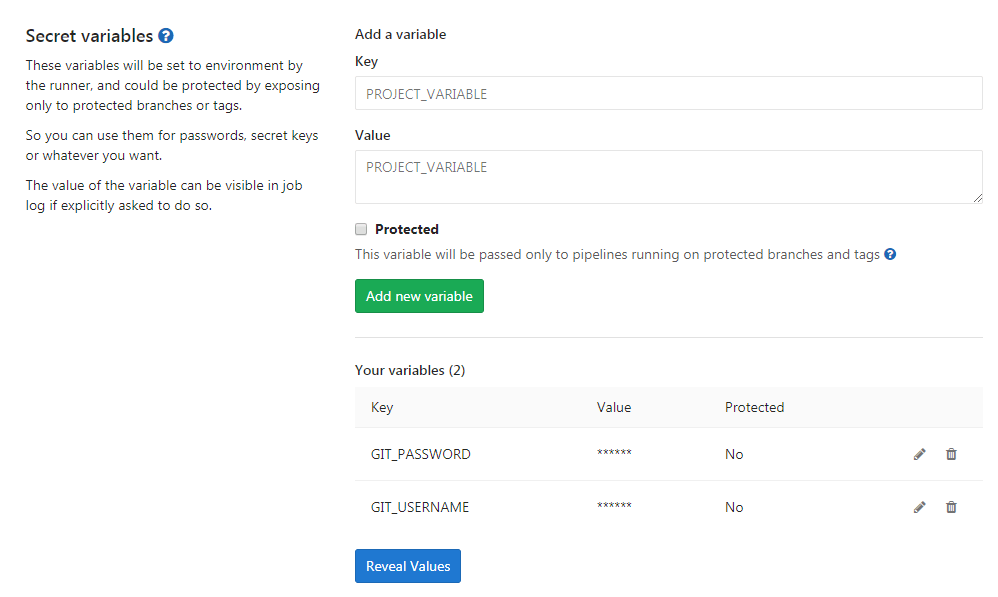Image resolution: width=998 pixels, height=597 pixels.
Task: Grab the Value textarea resize handle
Action: [978, 199]
